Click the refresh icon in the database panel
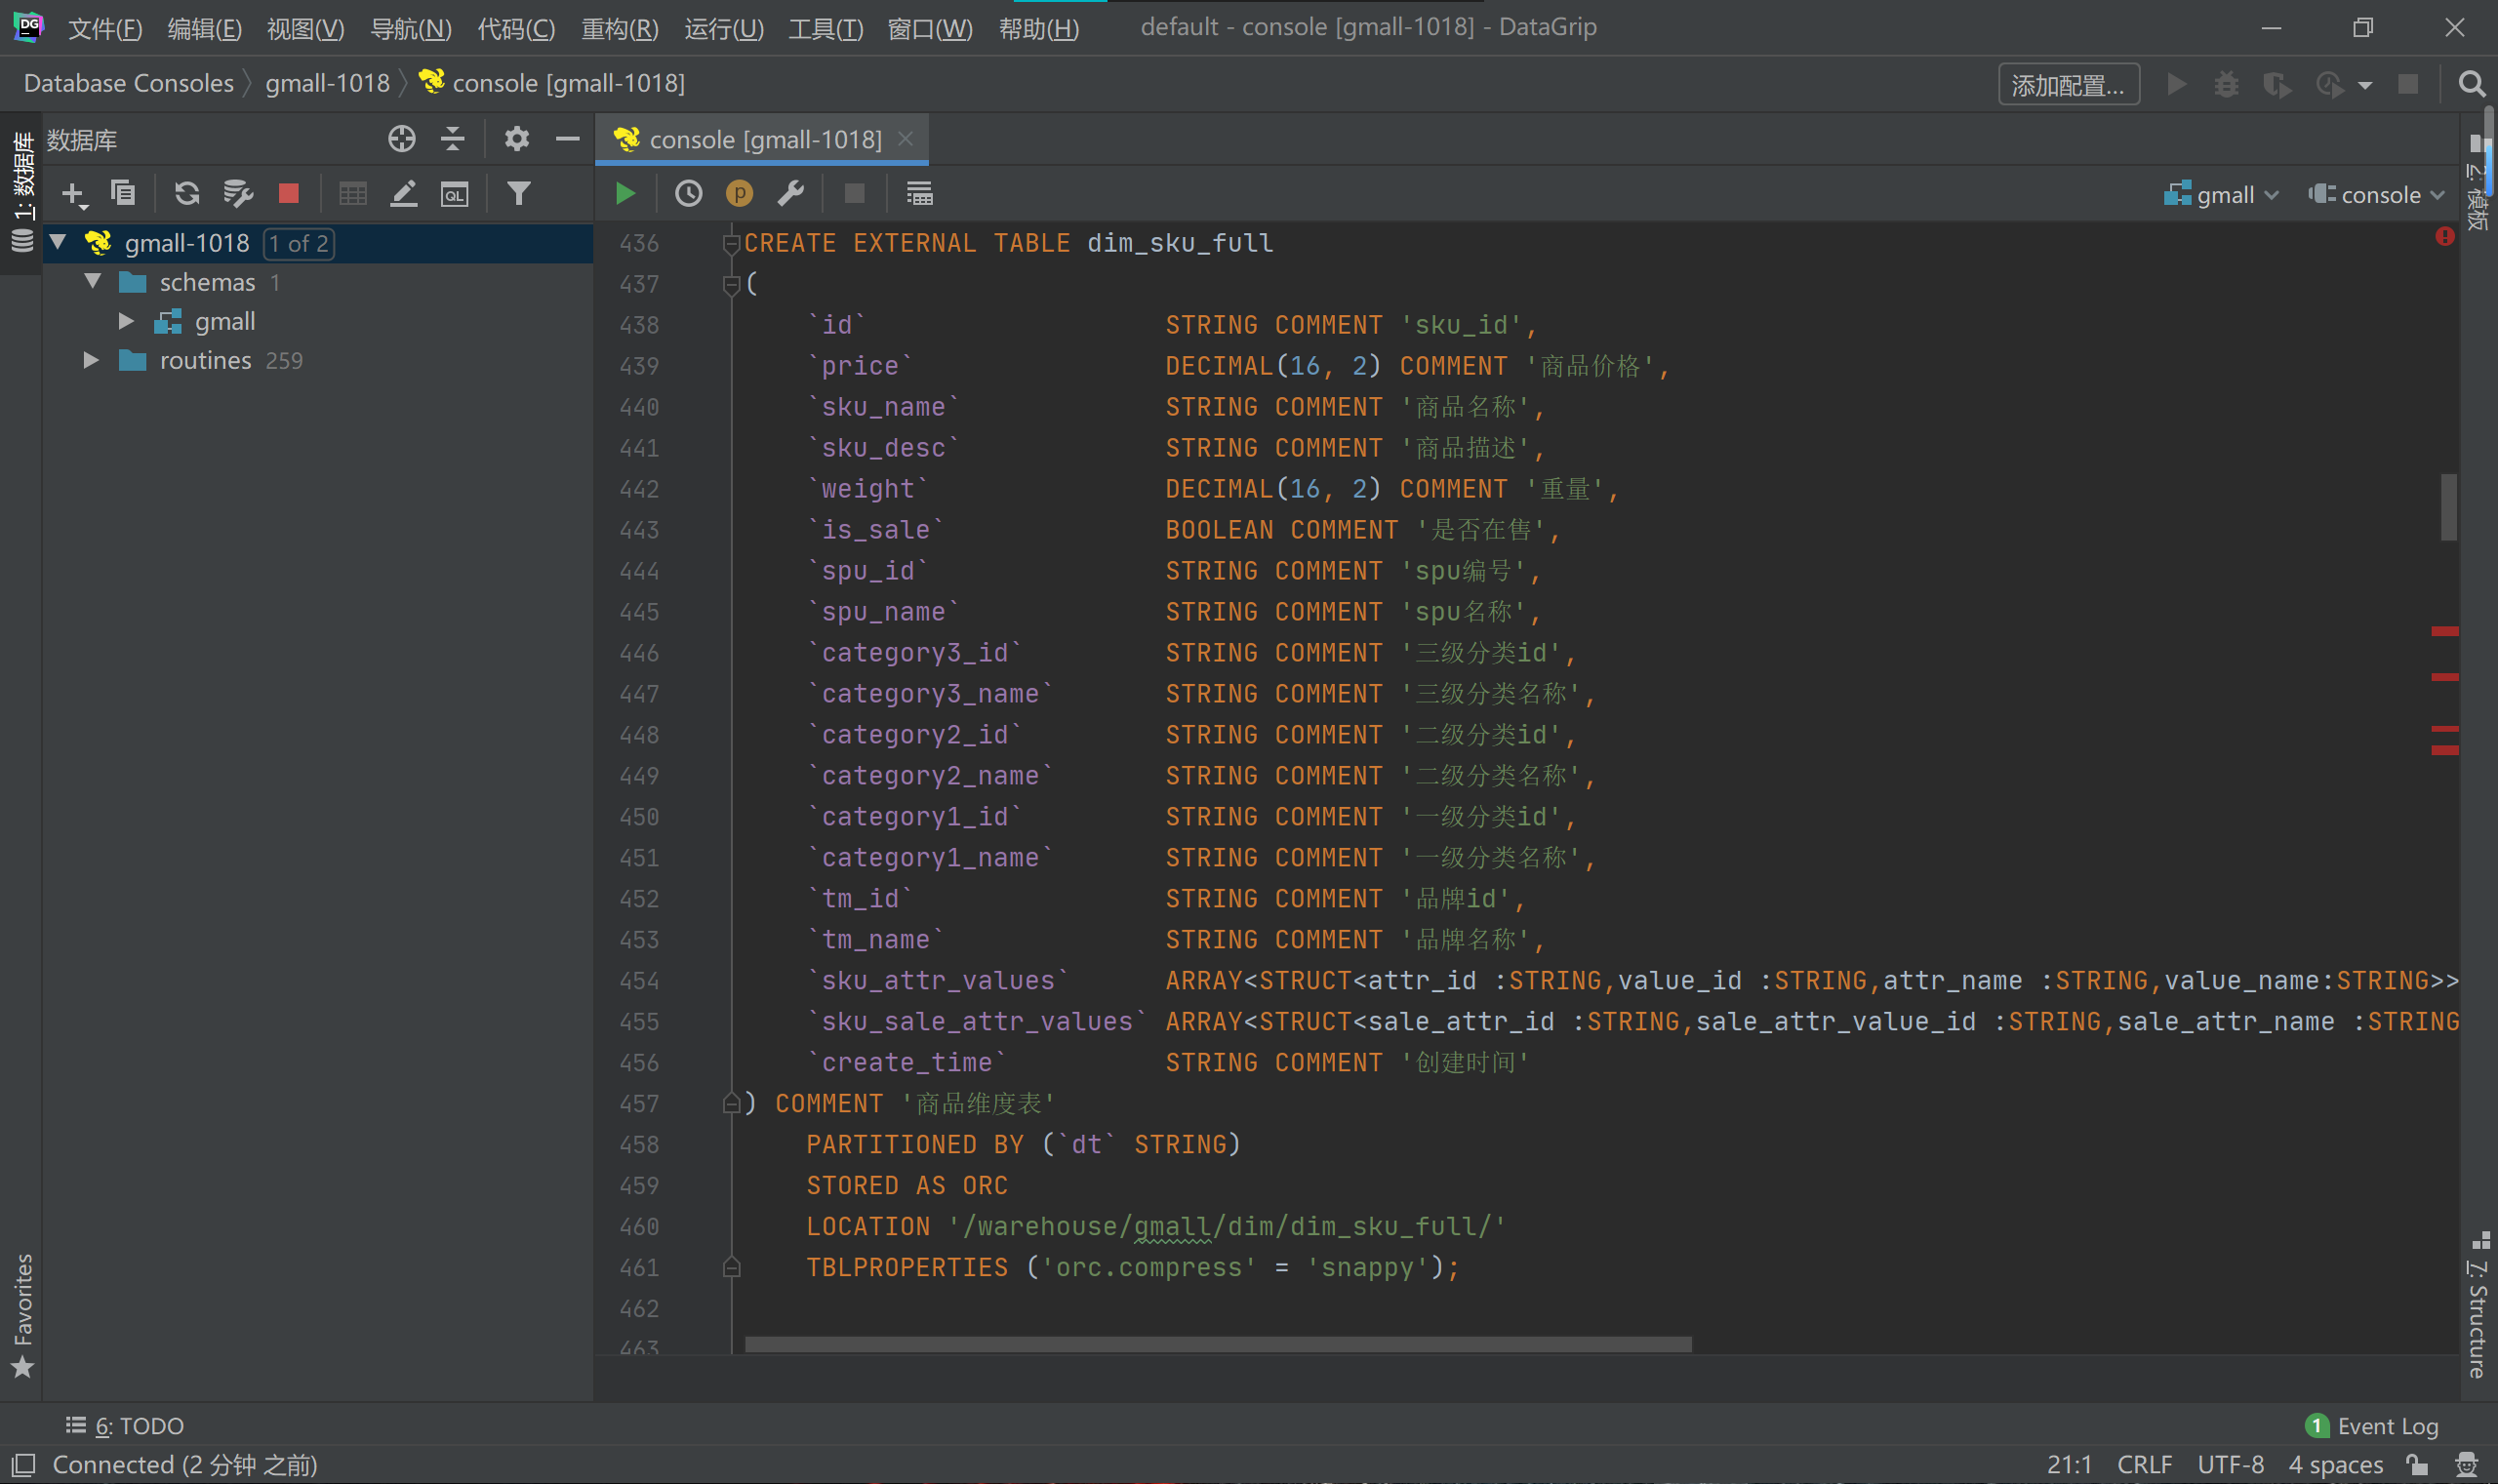Screen dimensions: 2498x1484 [x=187, y=193]
